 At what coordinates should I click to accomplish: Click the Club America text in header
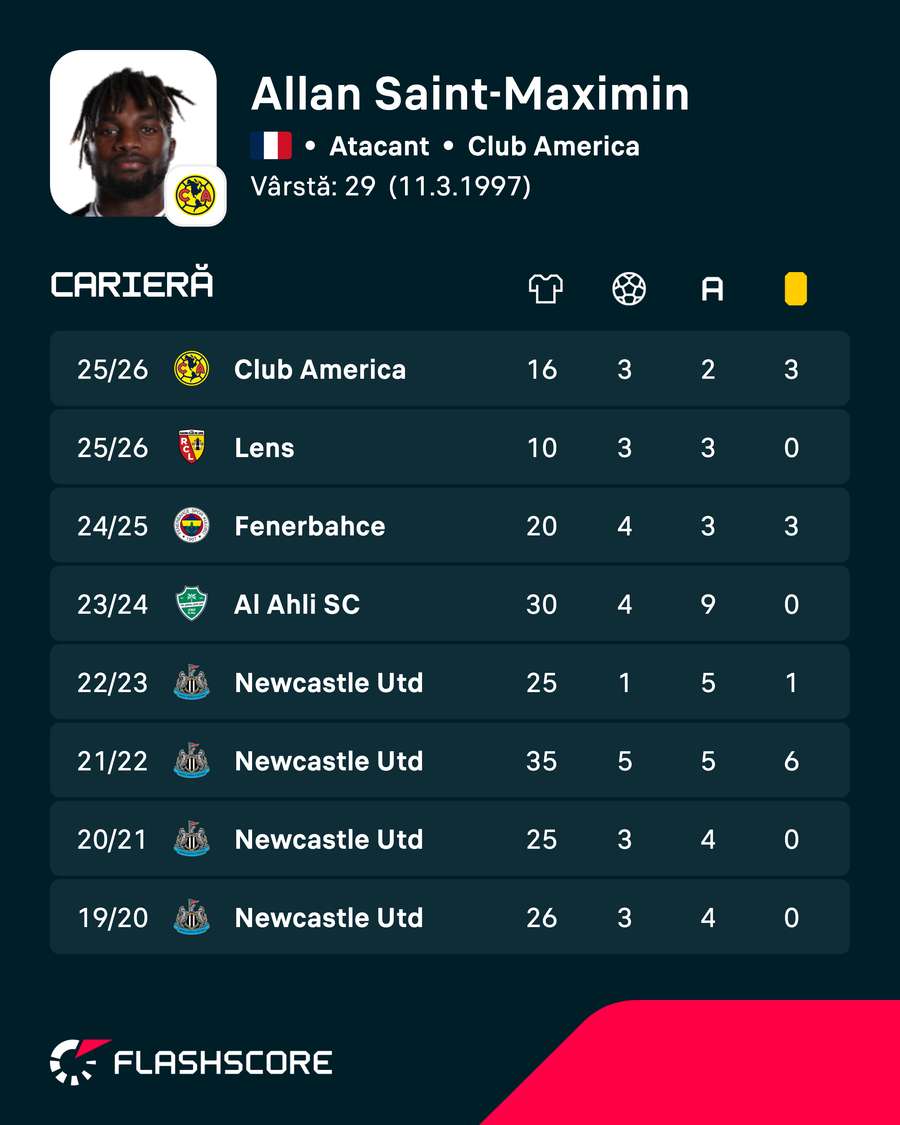point(553,146)
